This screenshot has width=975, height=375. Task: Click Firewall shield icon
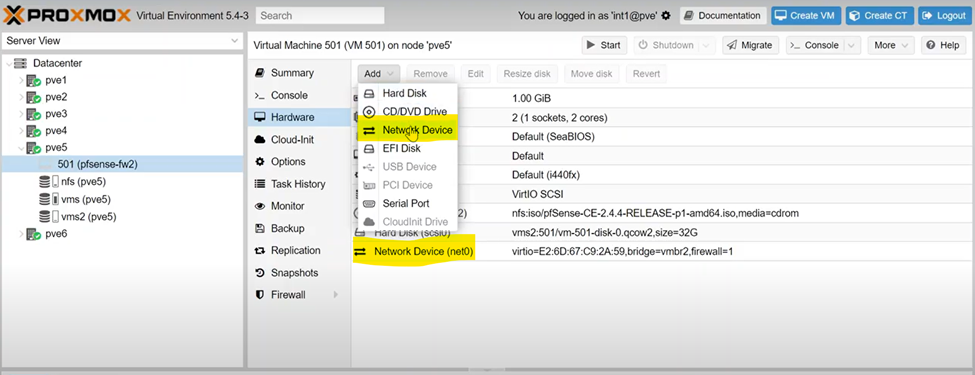point(260,295)
